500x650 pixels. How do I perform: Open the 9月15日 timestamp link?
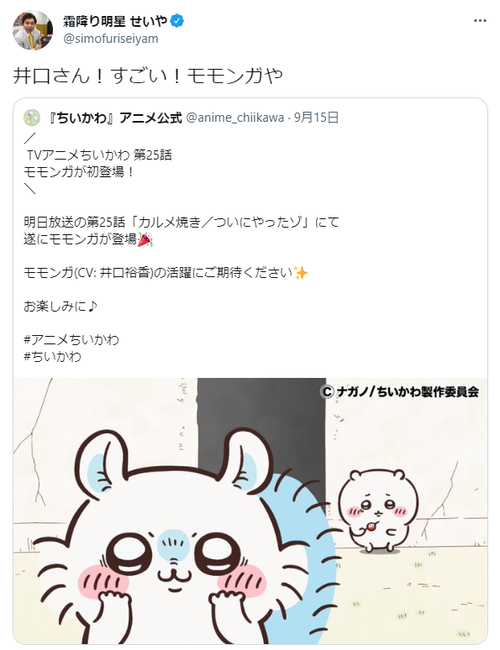pyautogui.click(x=316, y=118)
